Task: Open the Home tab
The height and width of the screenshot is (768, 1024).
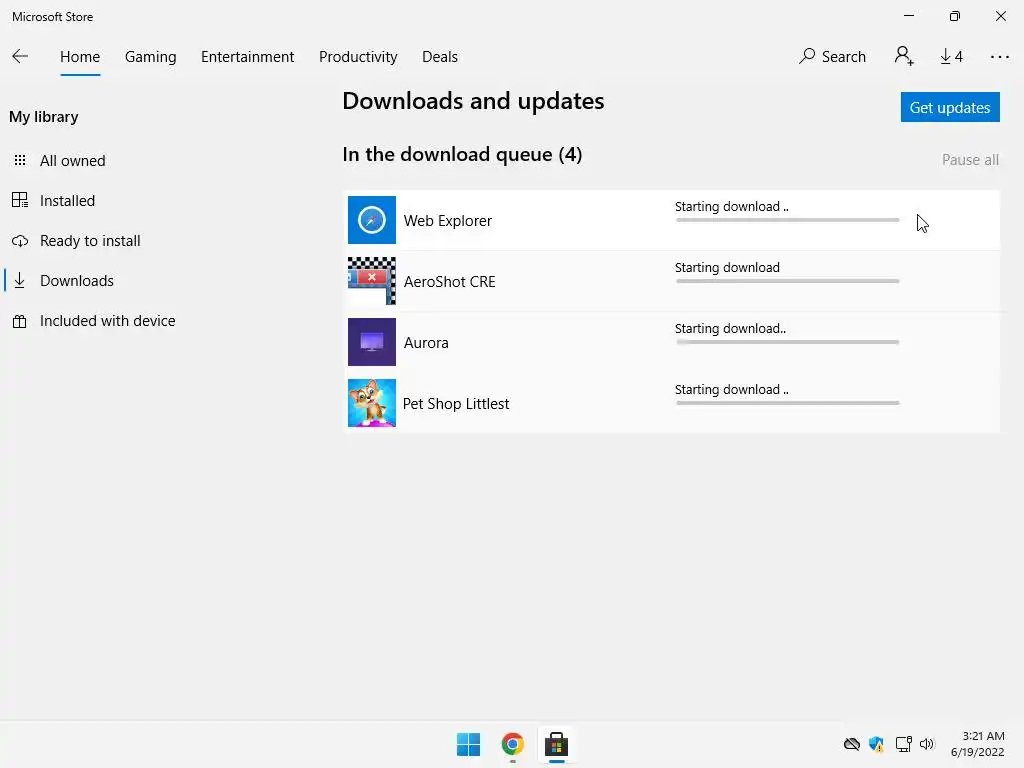Action: [80, 57]
